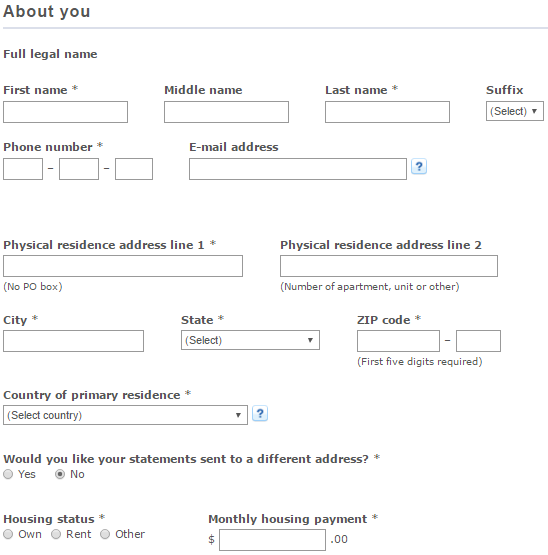Choose Rent as housing status
This screenshot has height=555, width=548.
pos(56,534)
